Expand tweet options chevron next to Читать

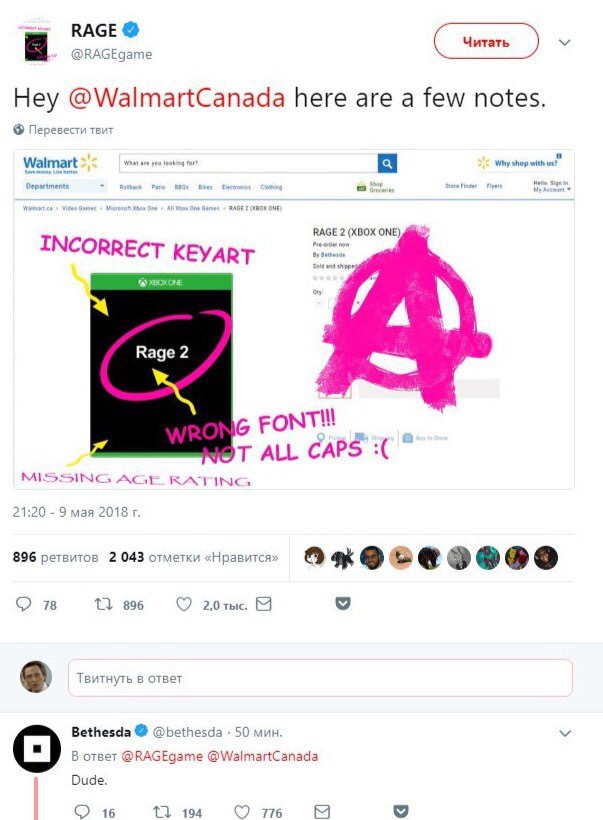tap(565, 43)
